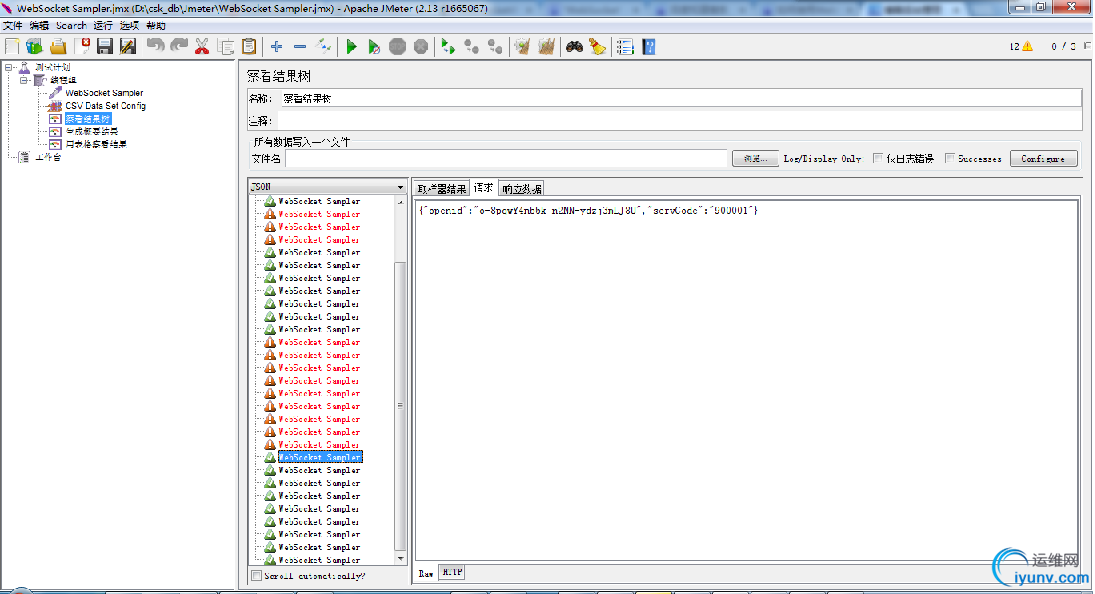
Task: Click the Collapse All minus icon
Action: [300, 47]
